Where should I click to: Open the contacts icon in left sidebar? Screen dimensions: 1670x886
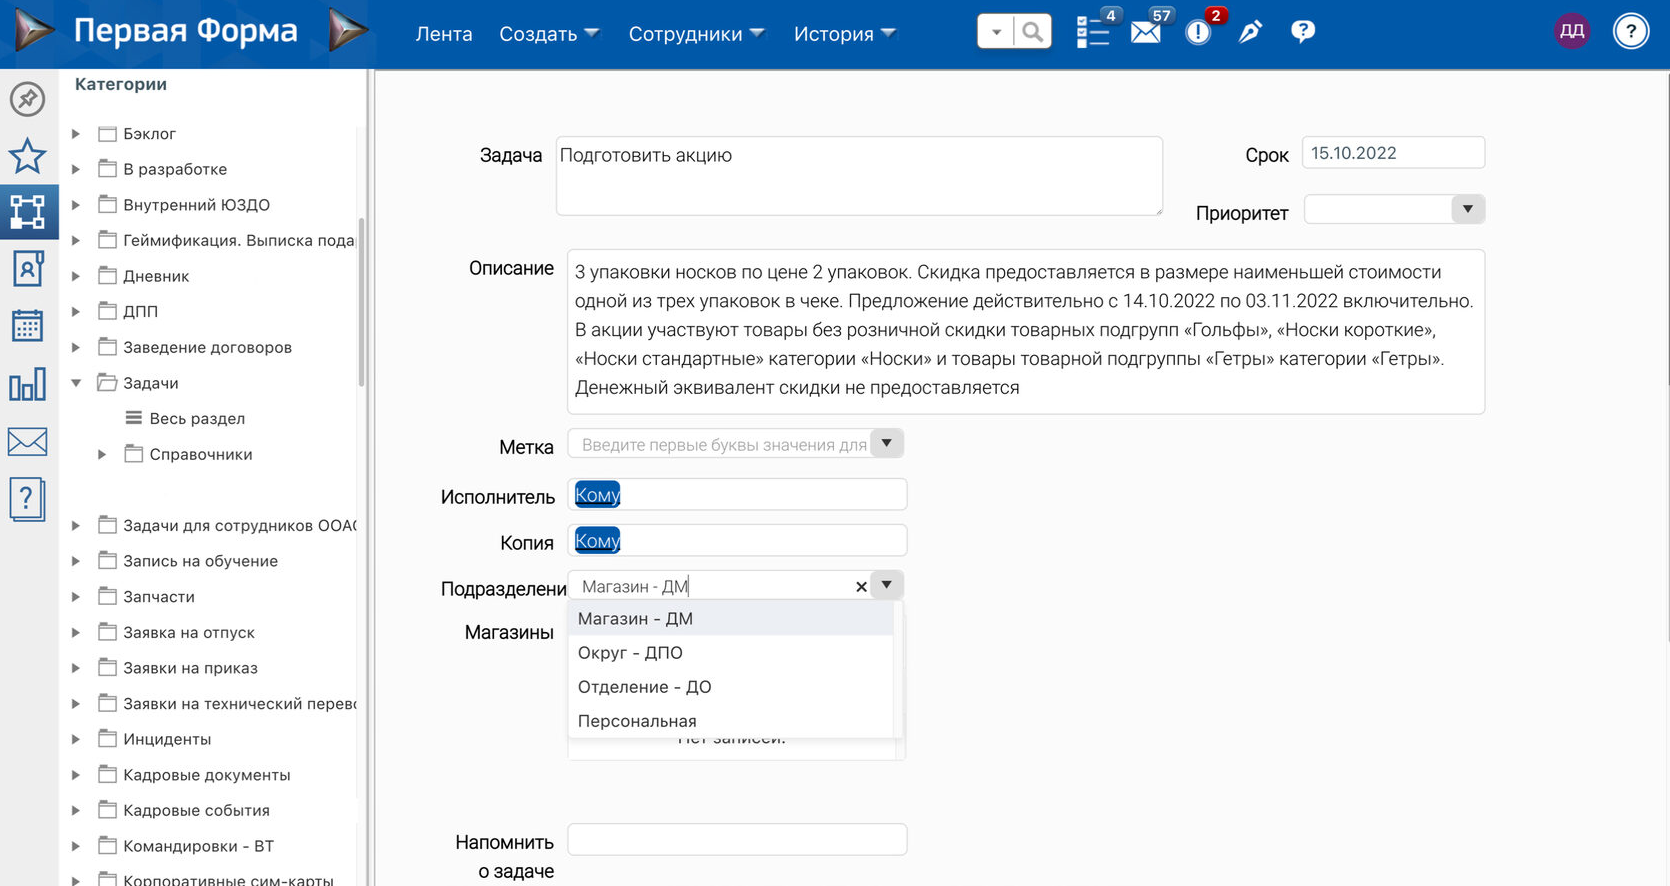[27, 269]
